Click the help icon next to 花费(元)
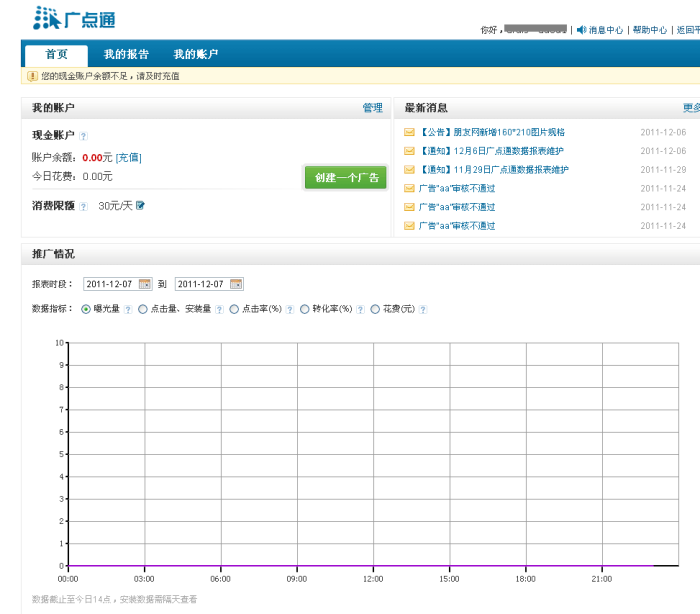The image size is (700, 614). [423, 310]
